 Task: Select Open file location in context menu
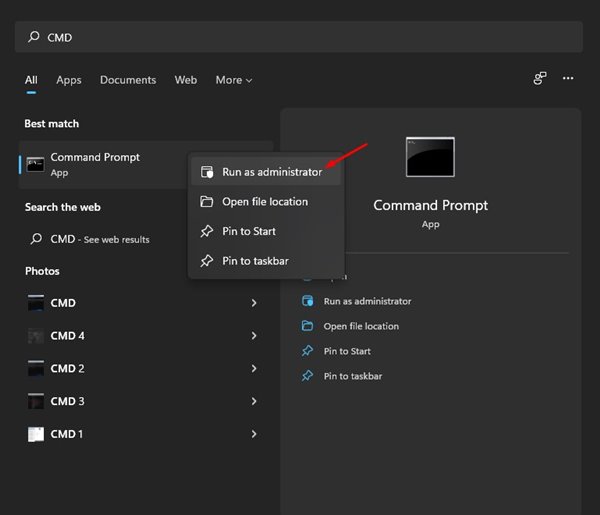click(264, 202)
